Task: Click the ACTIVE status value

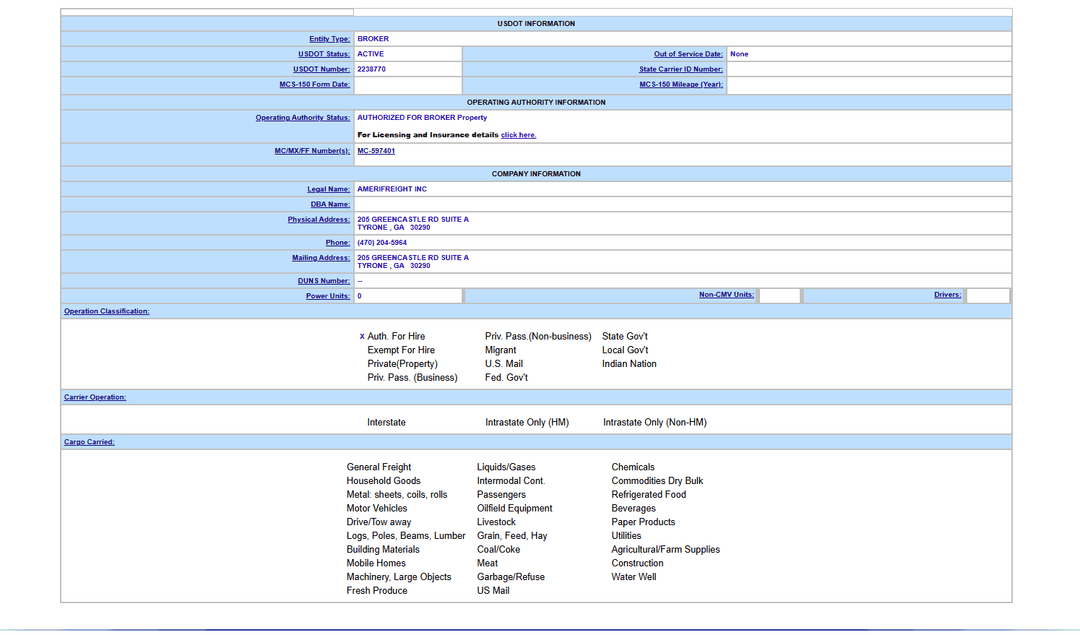Action: point(371,54)
